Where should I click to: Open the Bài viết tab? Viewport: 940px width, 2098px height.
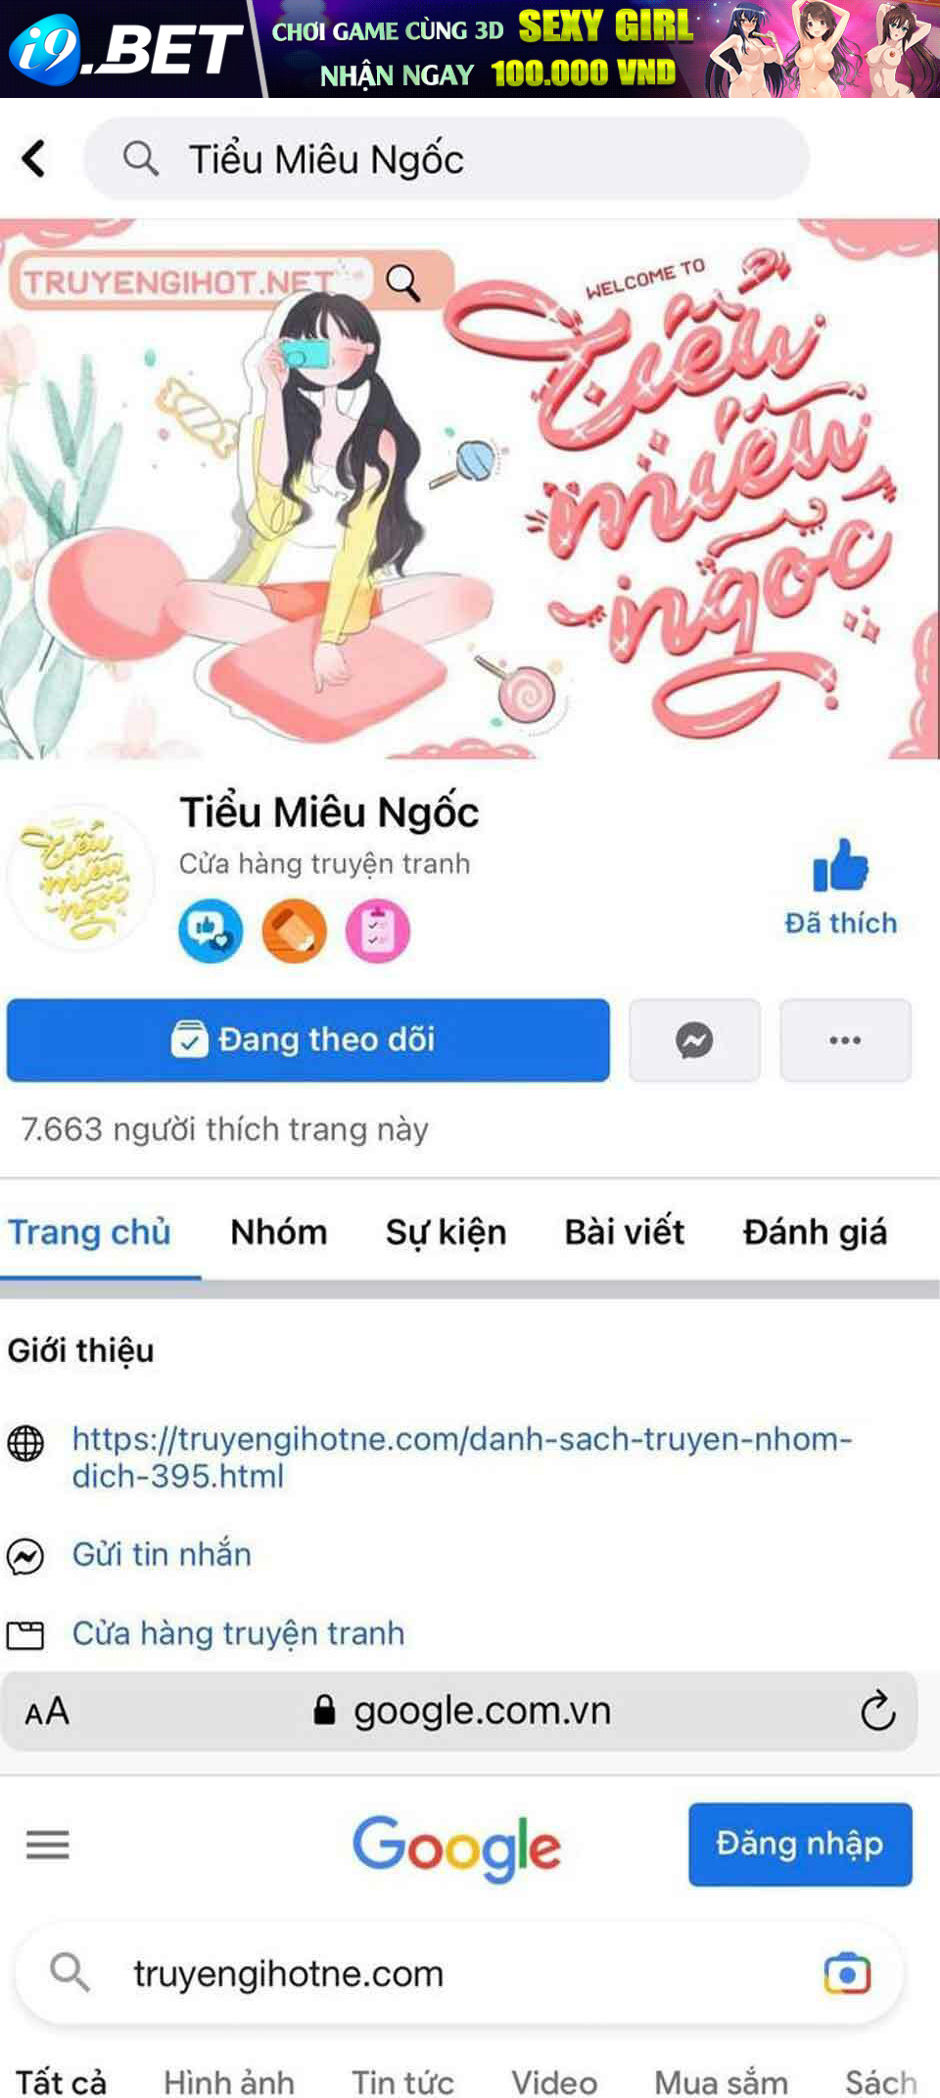[x=625, y=1232]
